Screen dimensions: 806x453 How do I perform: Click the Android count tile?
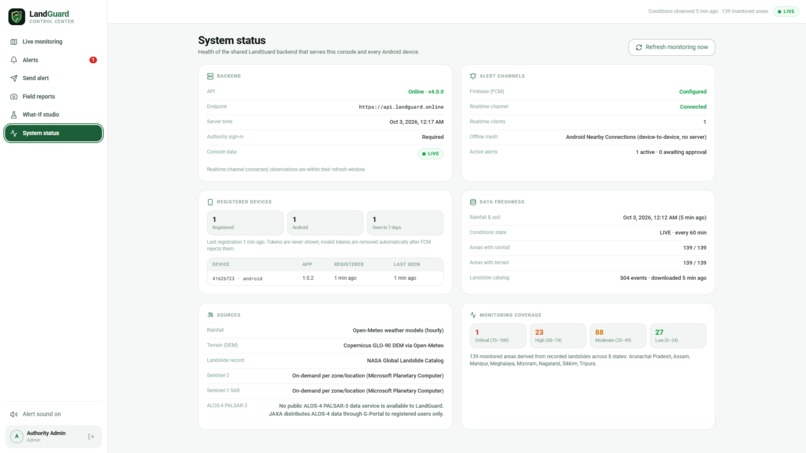click(325, 223)
